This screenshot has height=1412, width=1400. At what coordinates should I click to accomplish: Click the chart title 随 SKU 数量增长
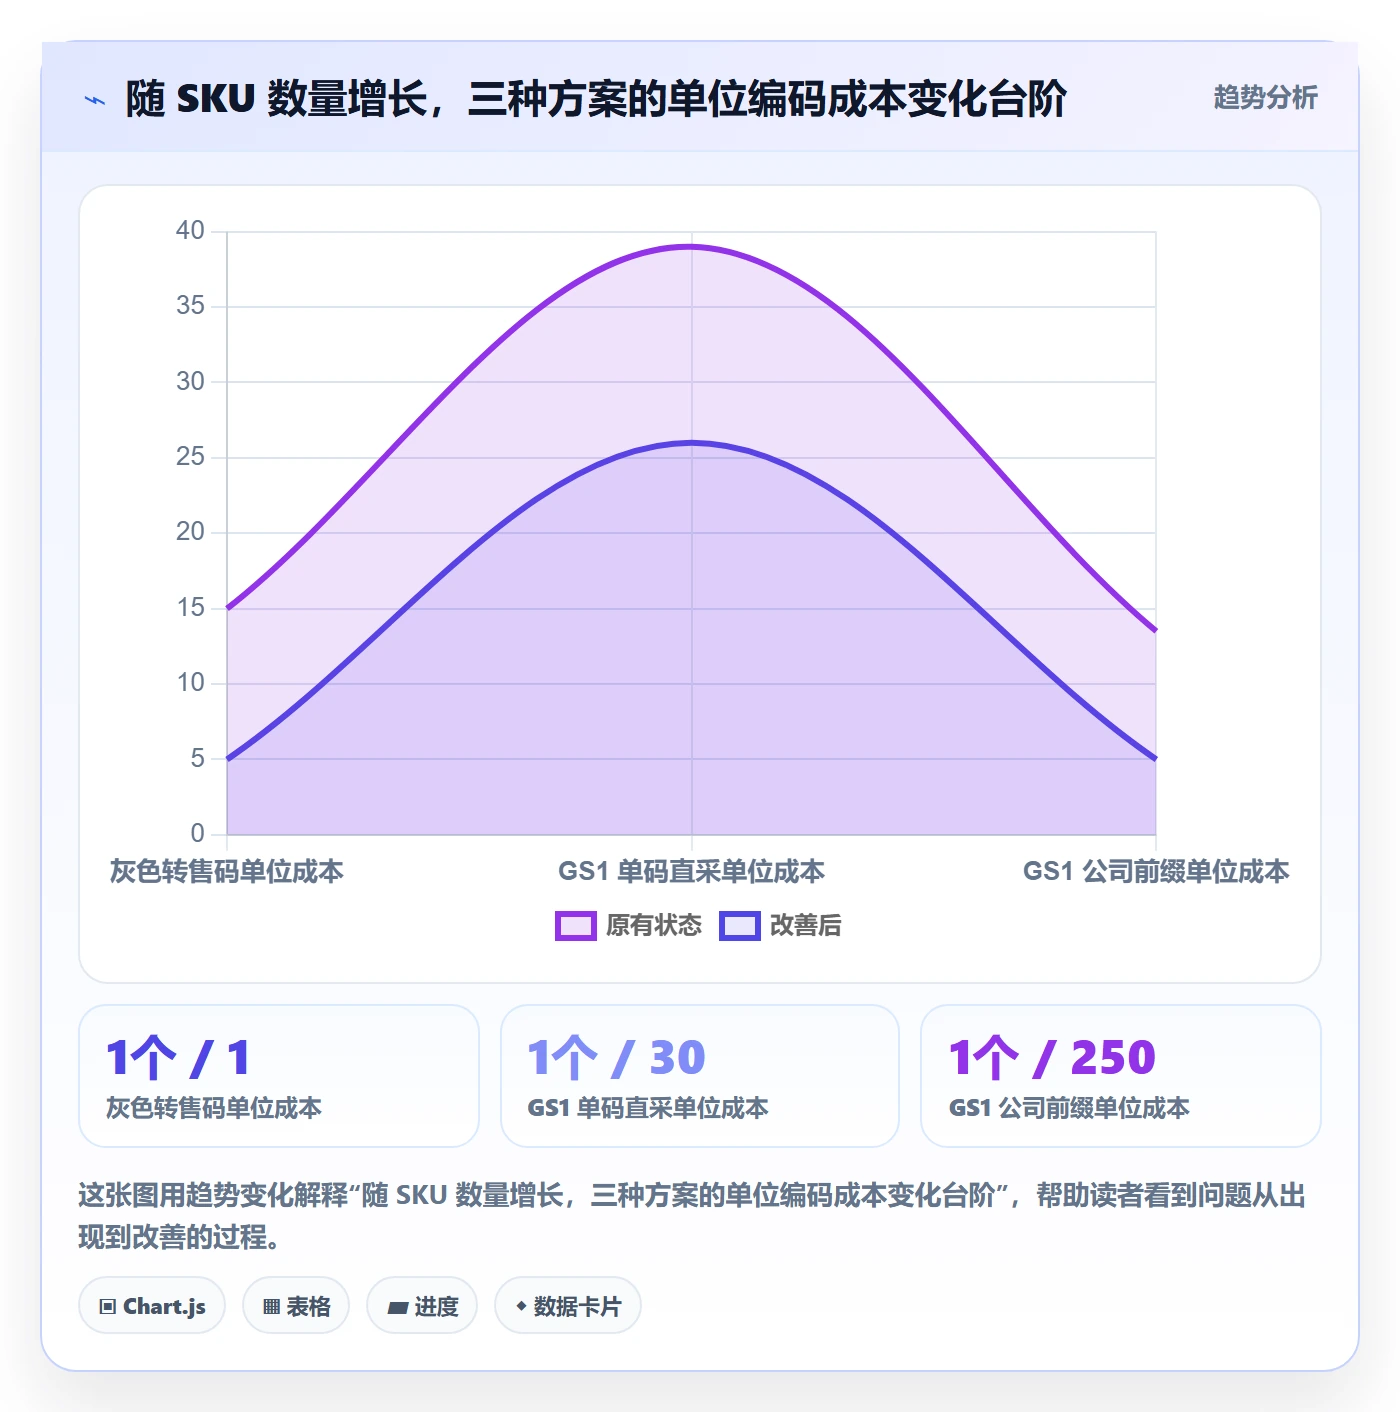pos(596,99)
